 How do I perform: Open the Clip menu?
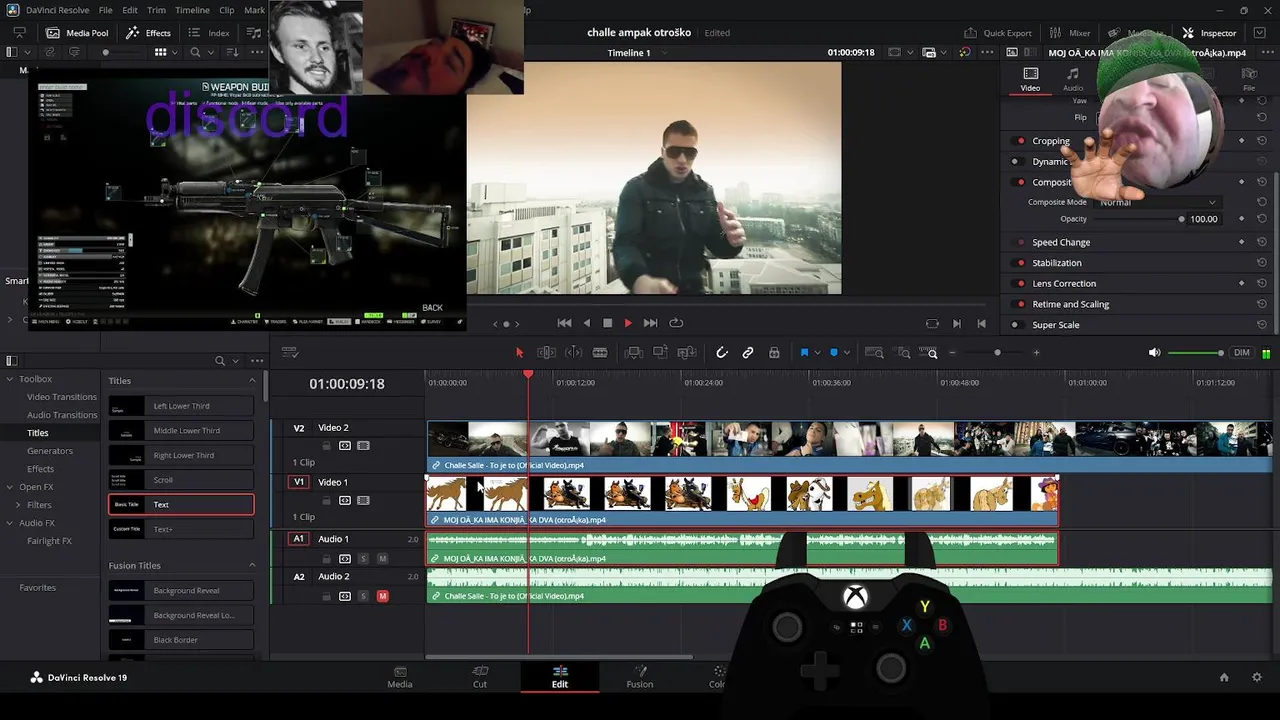coord(227,10)
